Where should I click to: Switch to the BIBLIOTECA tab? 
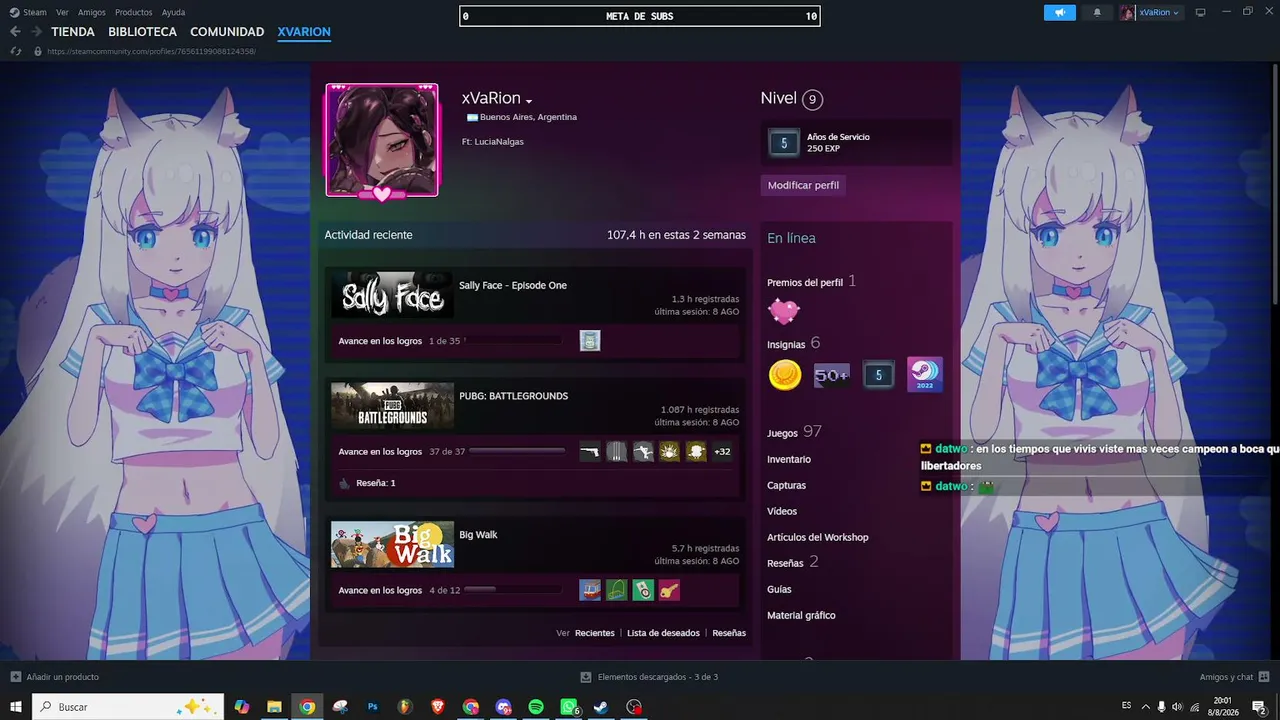pos(143,32)
